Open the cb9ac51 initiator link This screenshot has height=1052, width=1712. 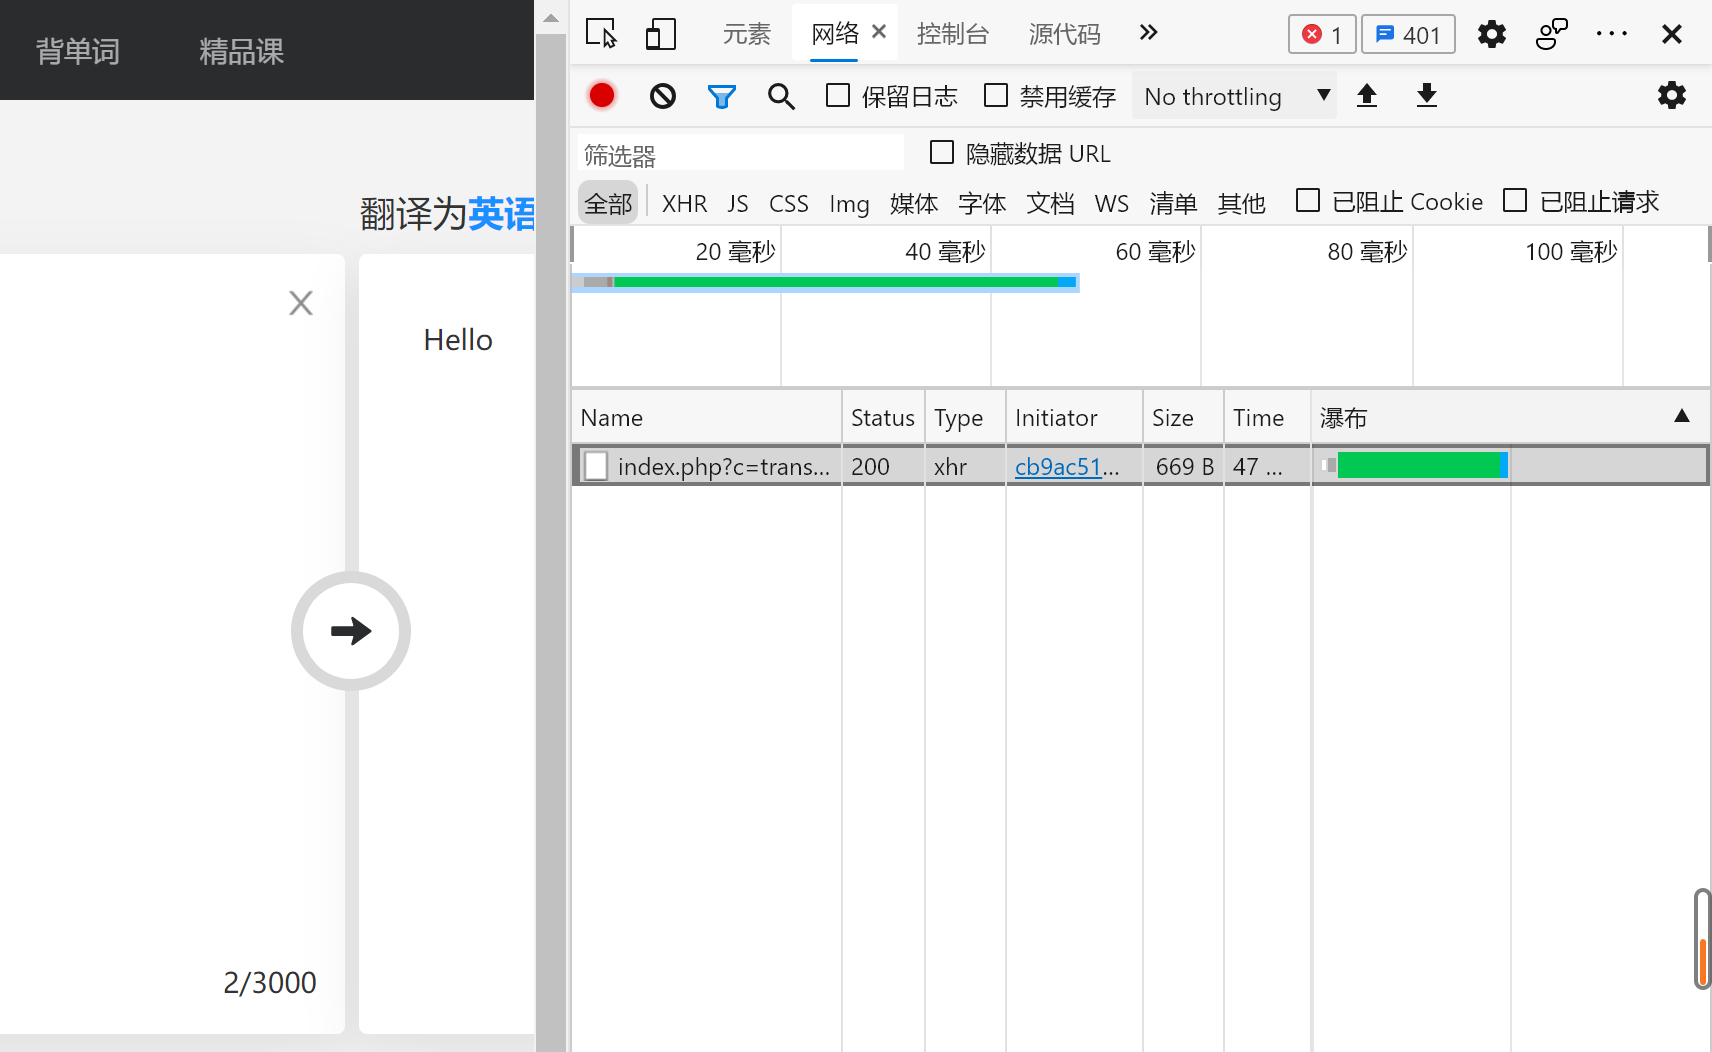click(x=1063, y=466)
